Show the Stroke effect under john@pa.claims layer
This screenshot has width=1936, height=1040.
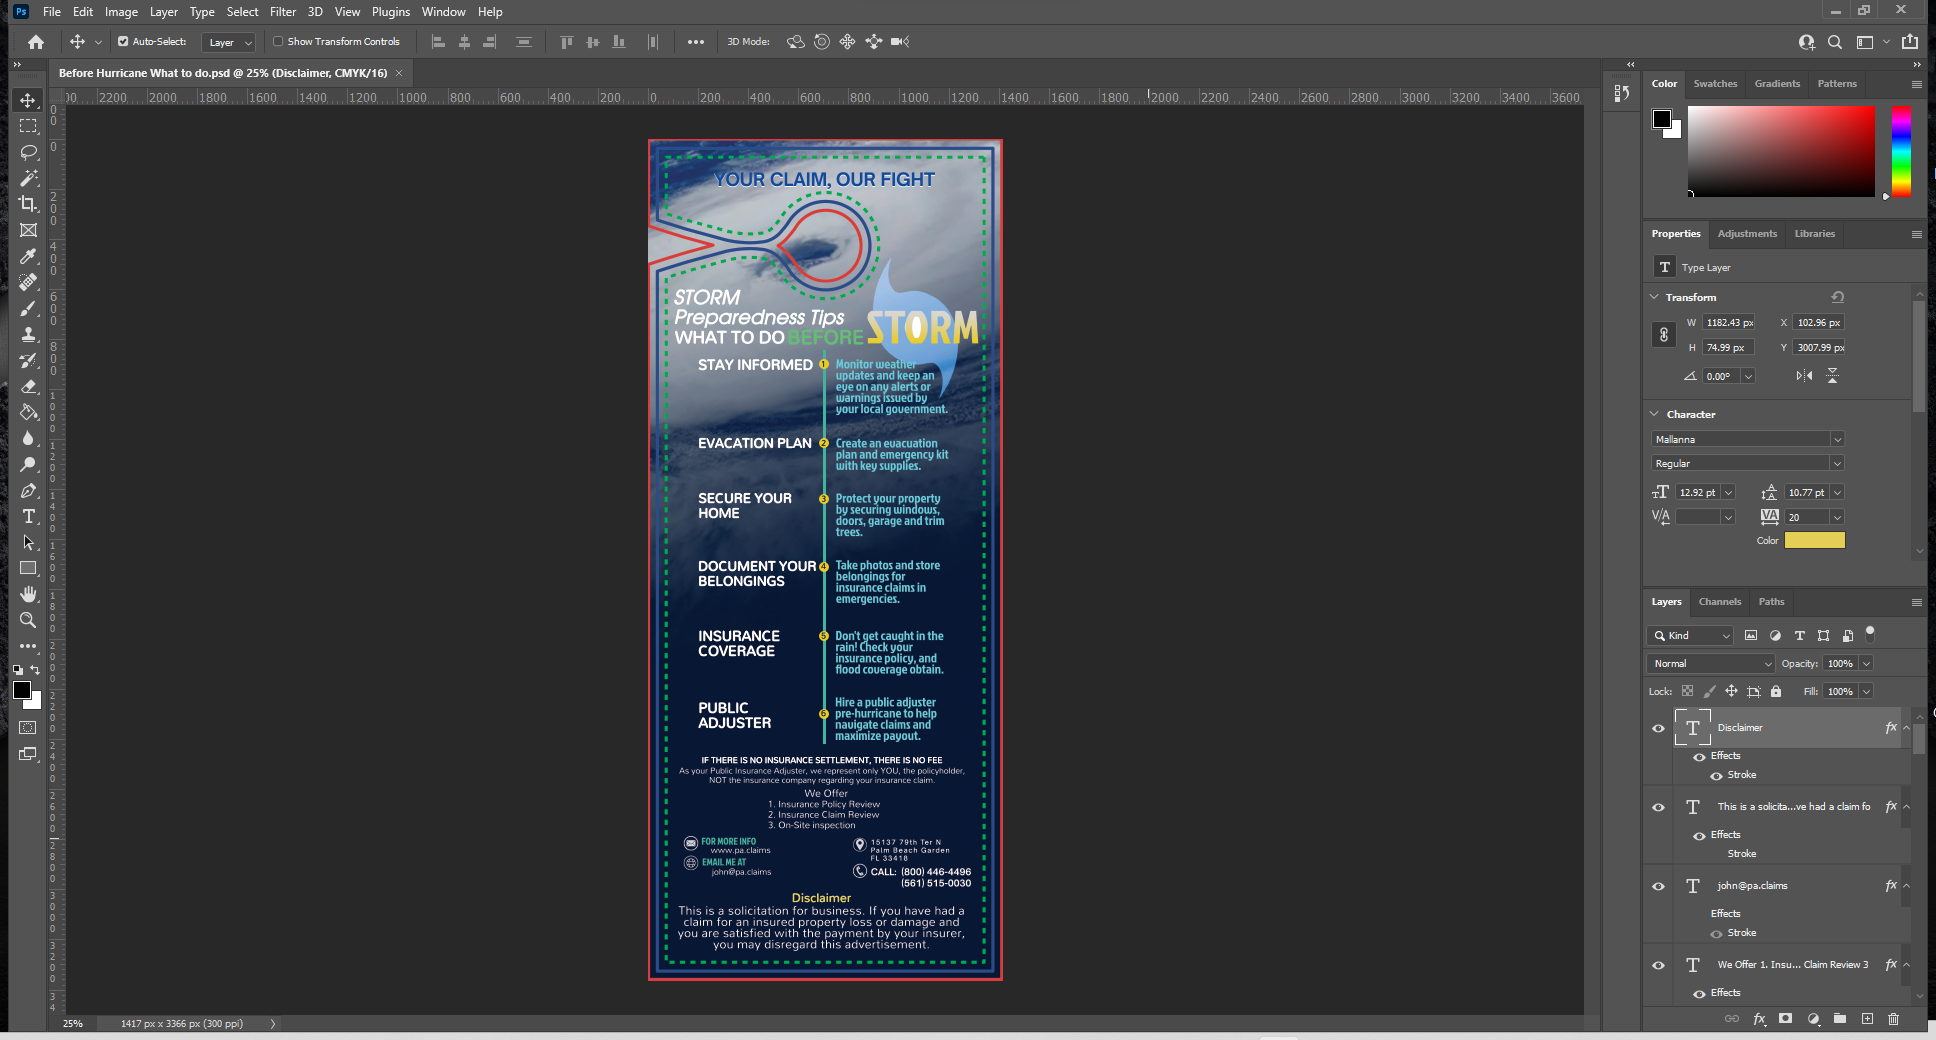point(1716,933)
